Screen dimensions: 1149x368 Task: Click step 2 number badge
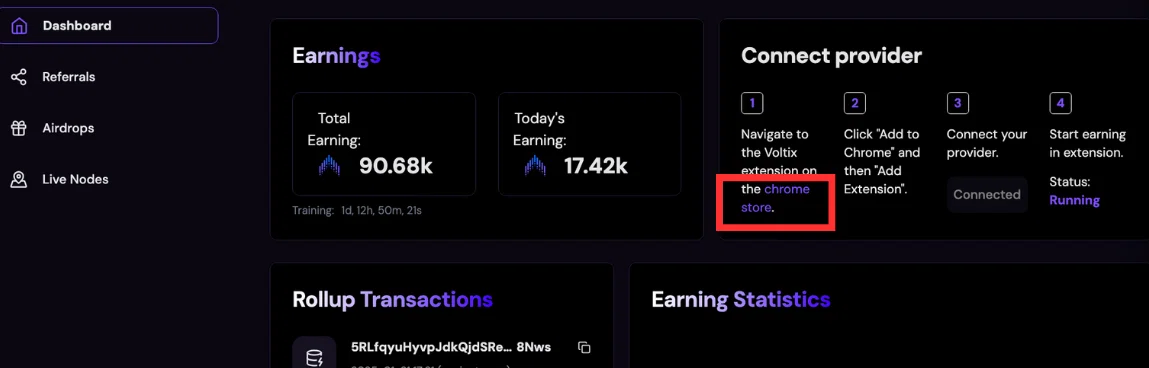pyautogui.click(x=854, y=103)
